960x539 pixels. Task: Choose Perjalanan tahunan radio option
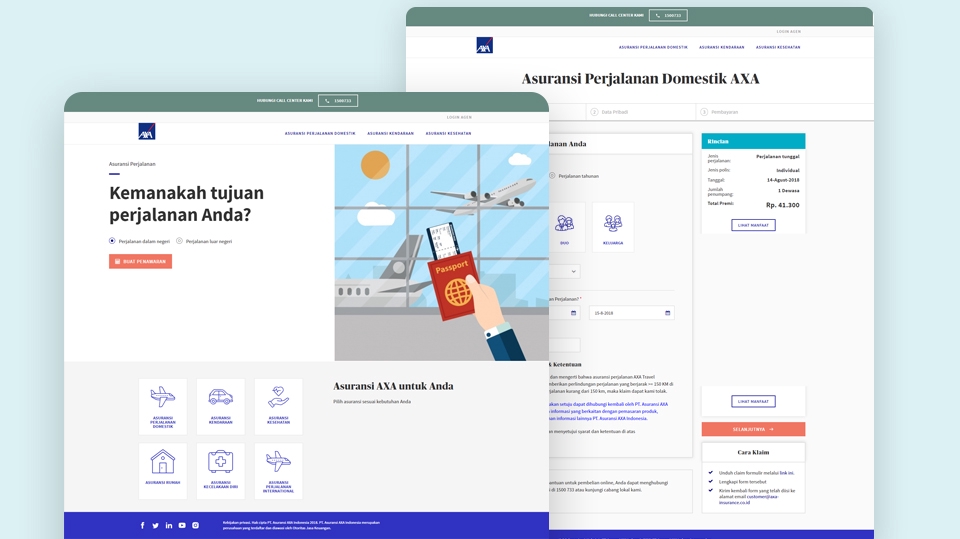[552, 176]
